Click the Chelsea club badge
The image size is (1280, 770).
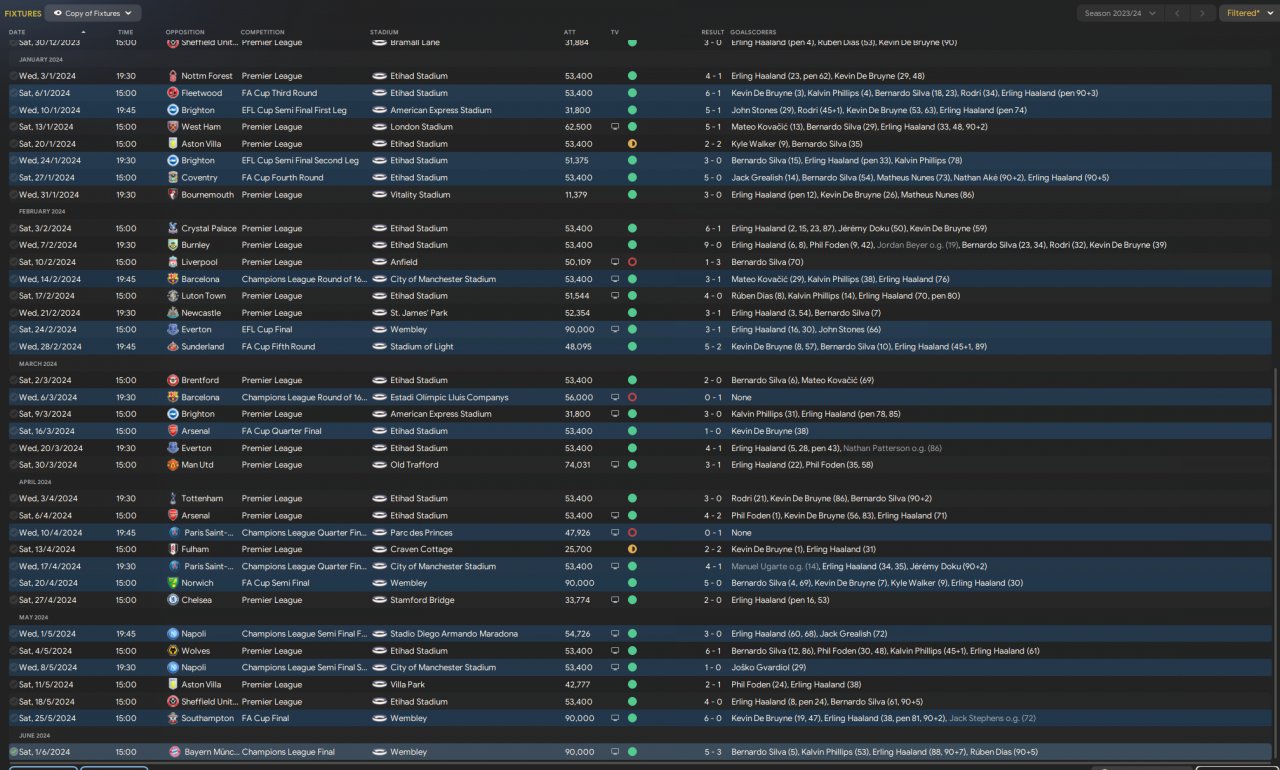[173, 600]
